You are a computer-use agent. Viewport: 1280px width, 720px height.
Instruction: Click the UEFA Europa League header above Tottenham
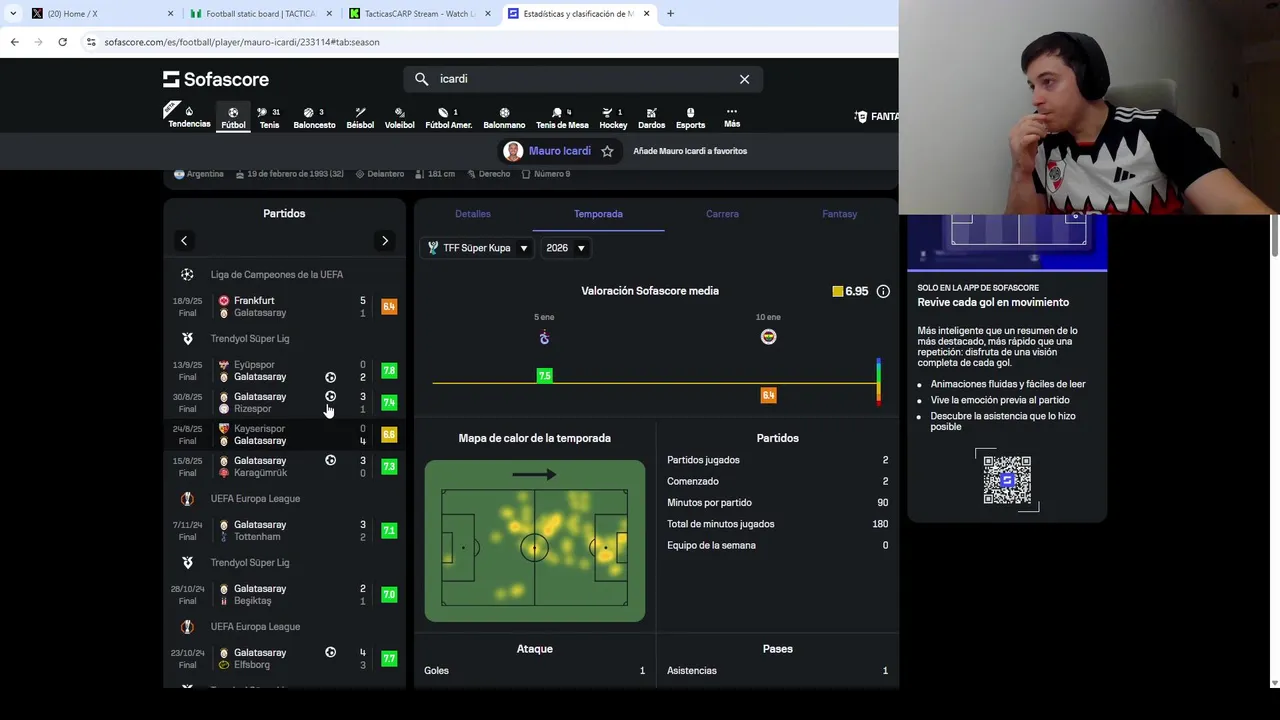pyautogui.click(x=284, y=498)
